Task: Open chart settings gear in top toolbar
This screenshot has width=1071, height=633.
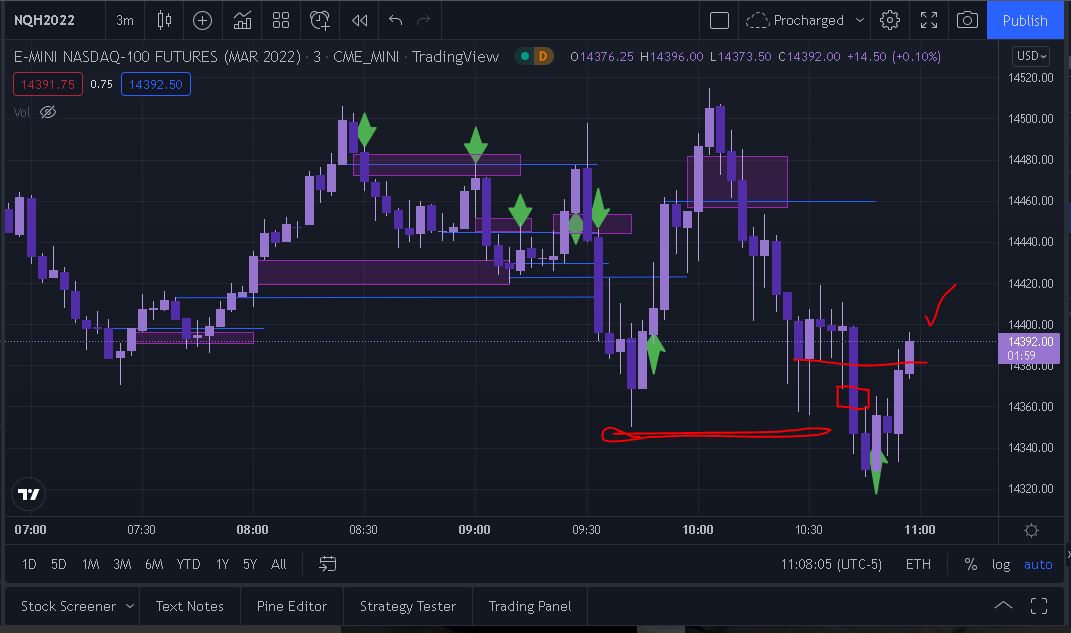Action: point(889,20)
